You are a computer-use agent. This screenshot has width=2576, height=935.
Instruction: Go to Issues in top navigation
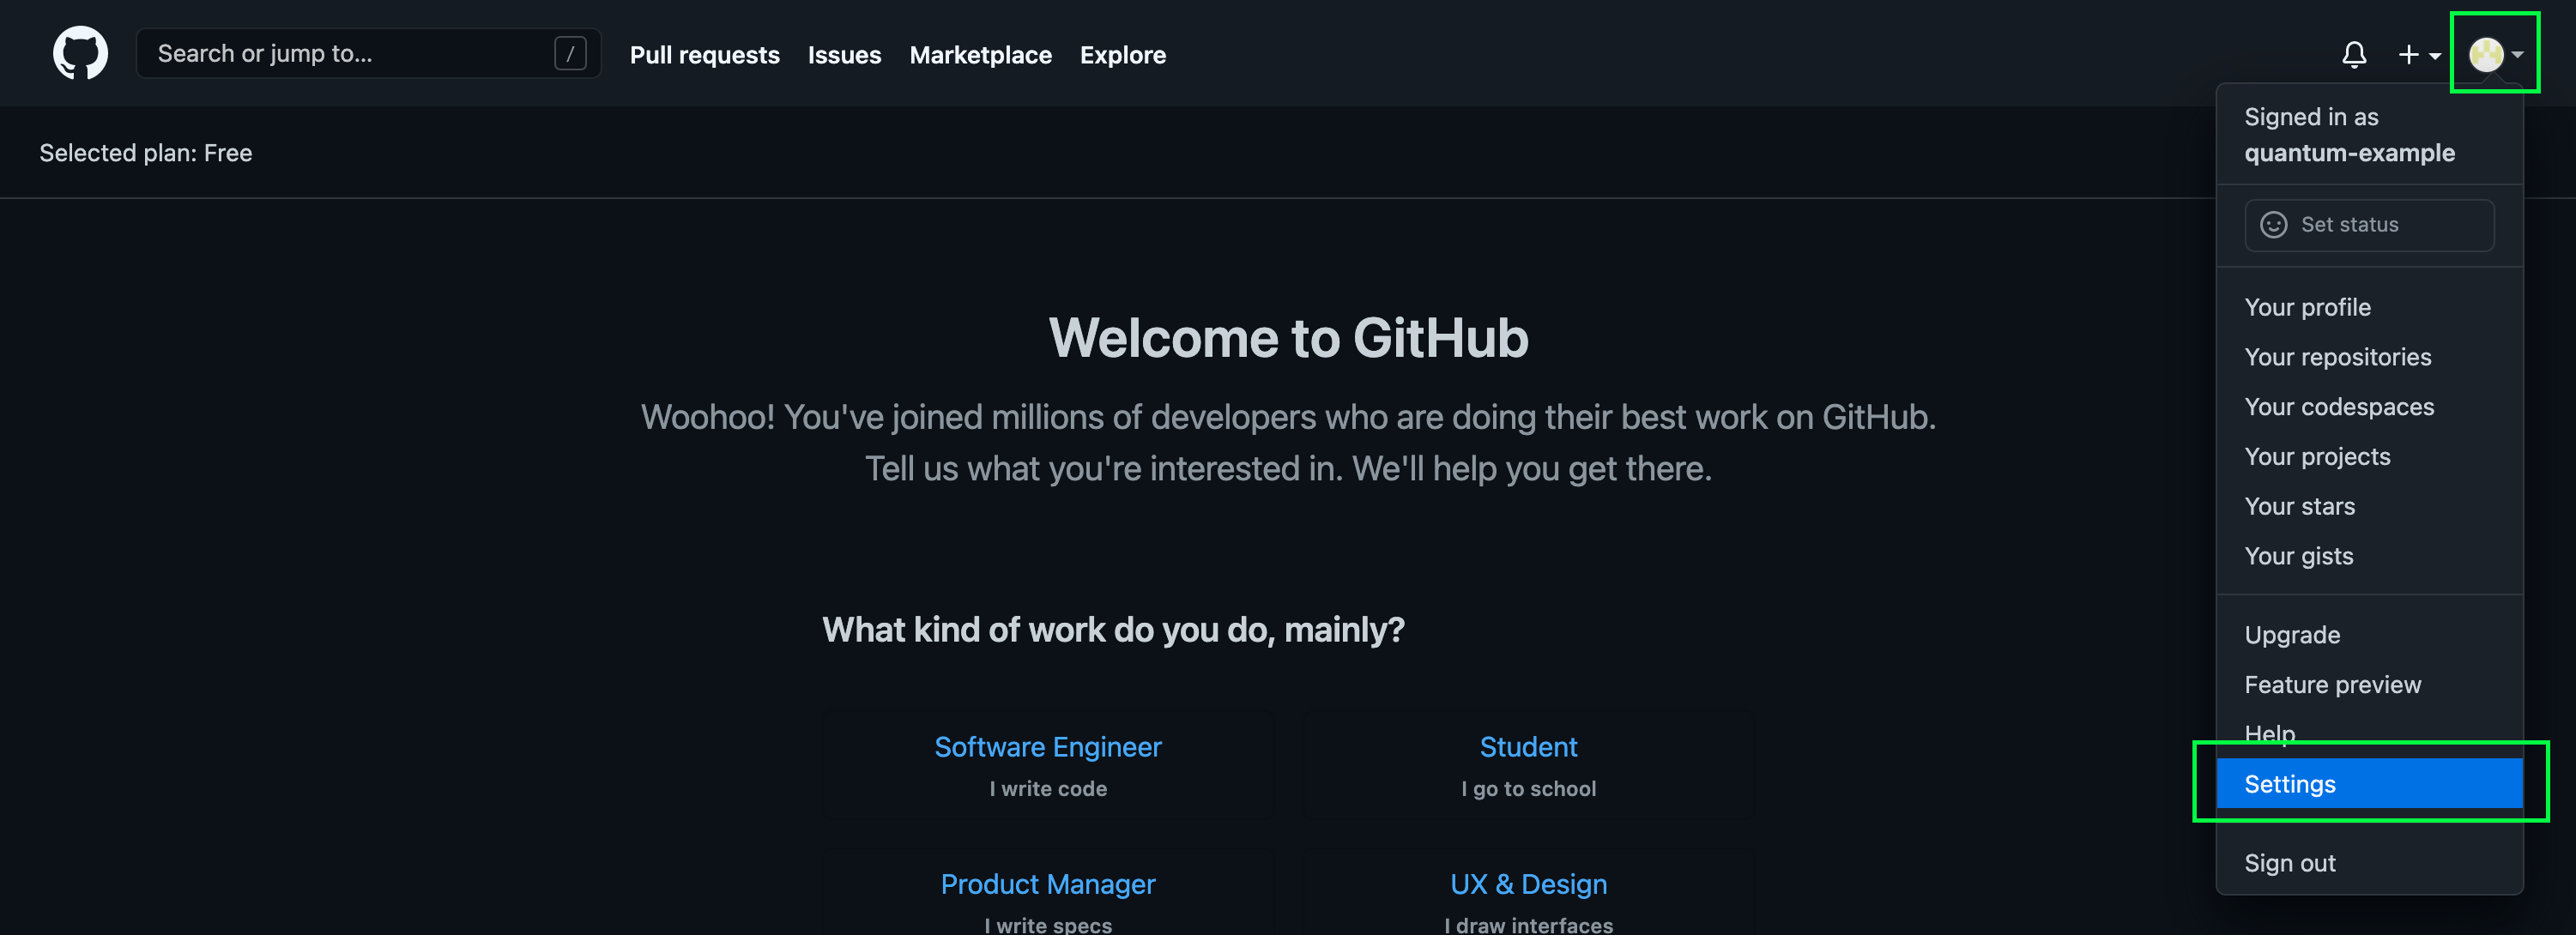[844, 55]
